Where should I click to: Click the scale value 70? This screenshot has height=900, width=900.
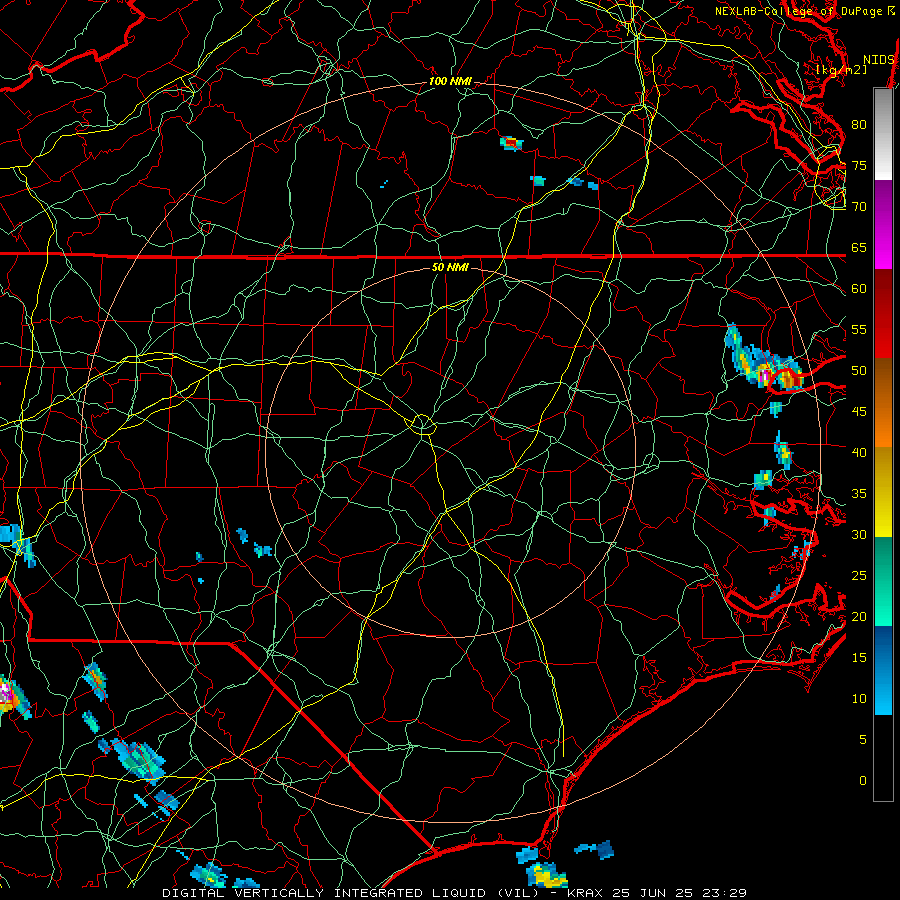coord(859,207)
